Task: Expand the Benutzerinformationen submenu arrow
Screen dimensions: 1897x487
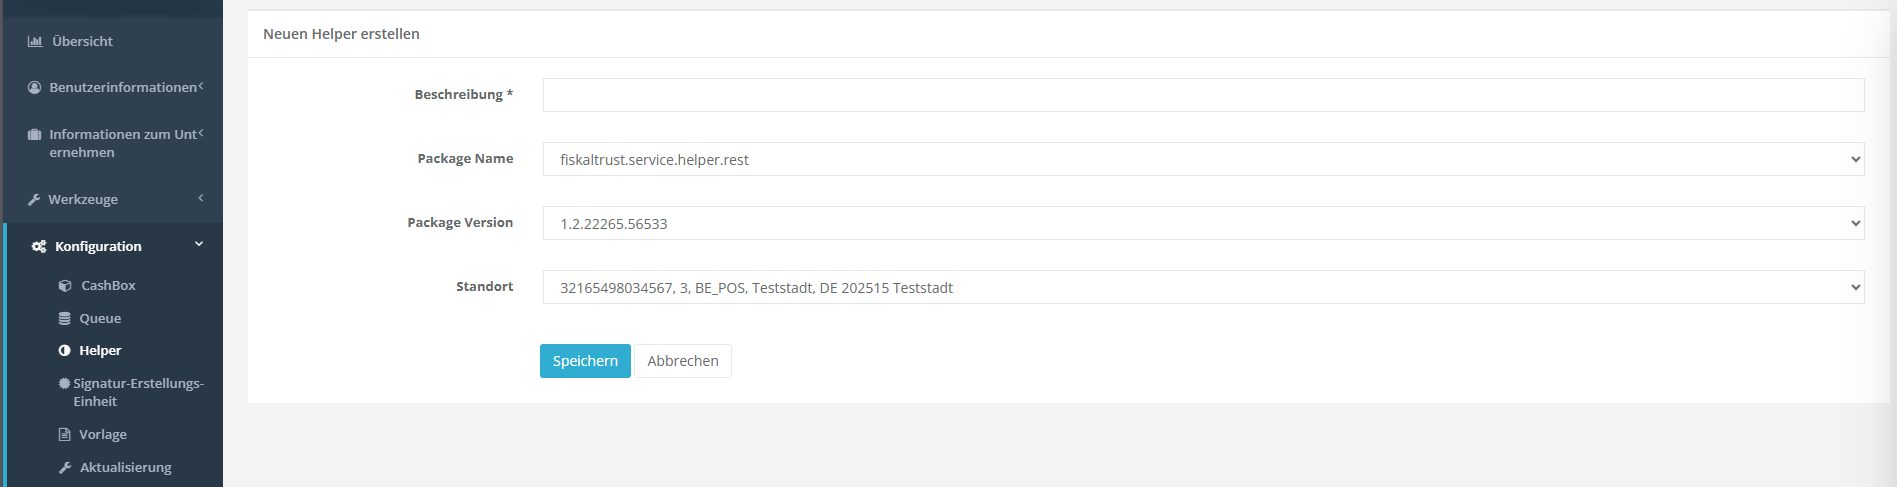Action: point(201,86)
